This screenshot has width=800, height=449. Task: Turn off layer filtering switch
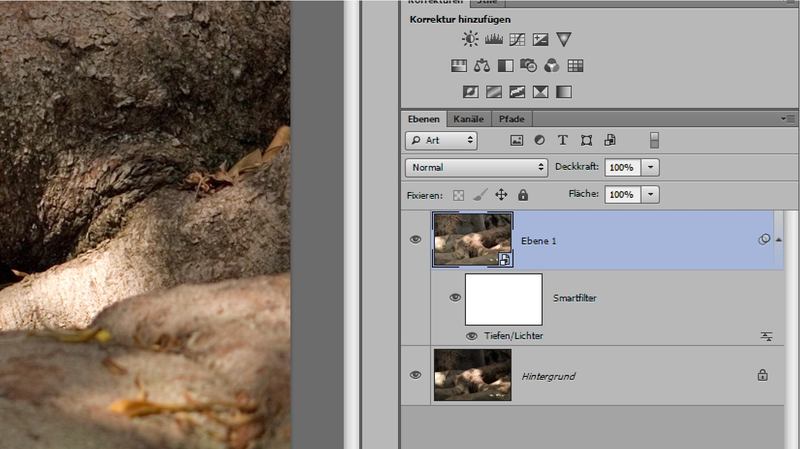[655, 140]
